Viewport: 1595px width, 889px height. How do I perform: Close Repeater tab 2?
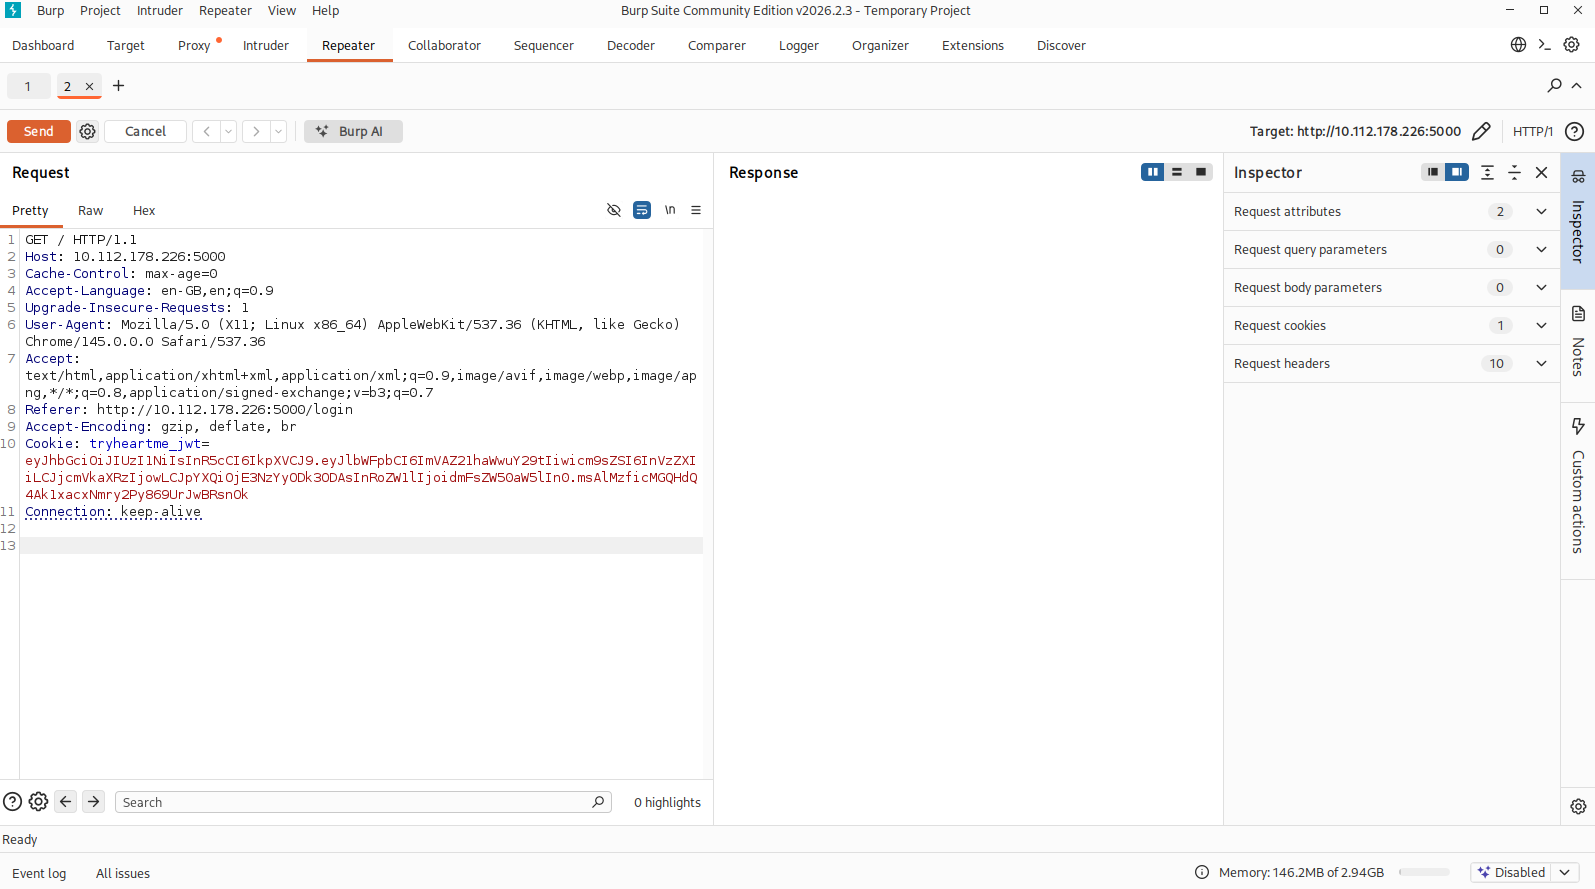89,86
